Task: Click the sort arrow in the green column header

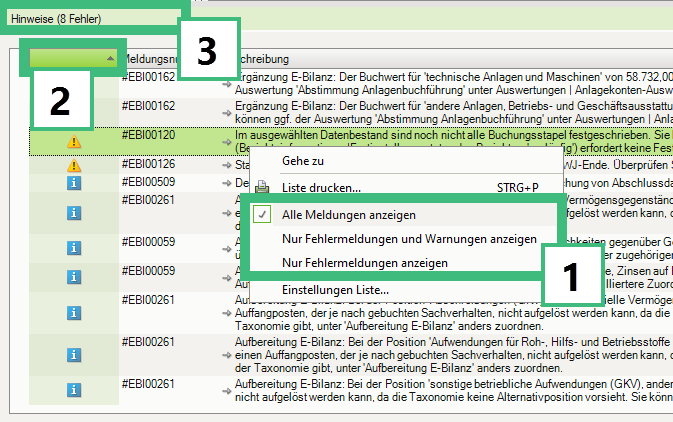Action: tap(109, 60)
